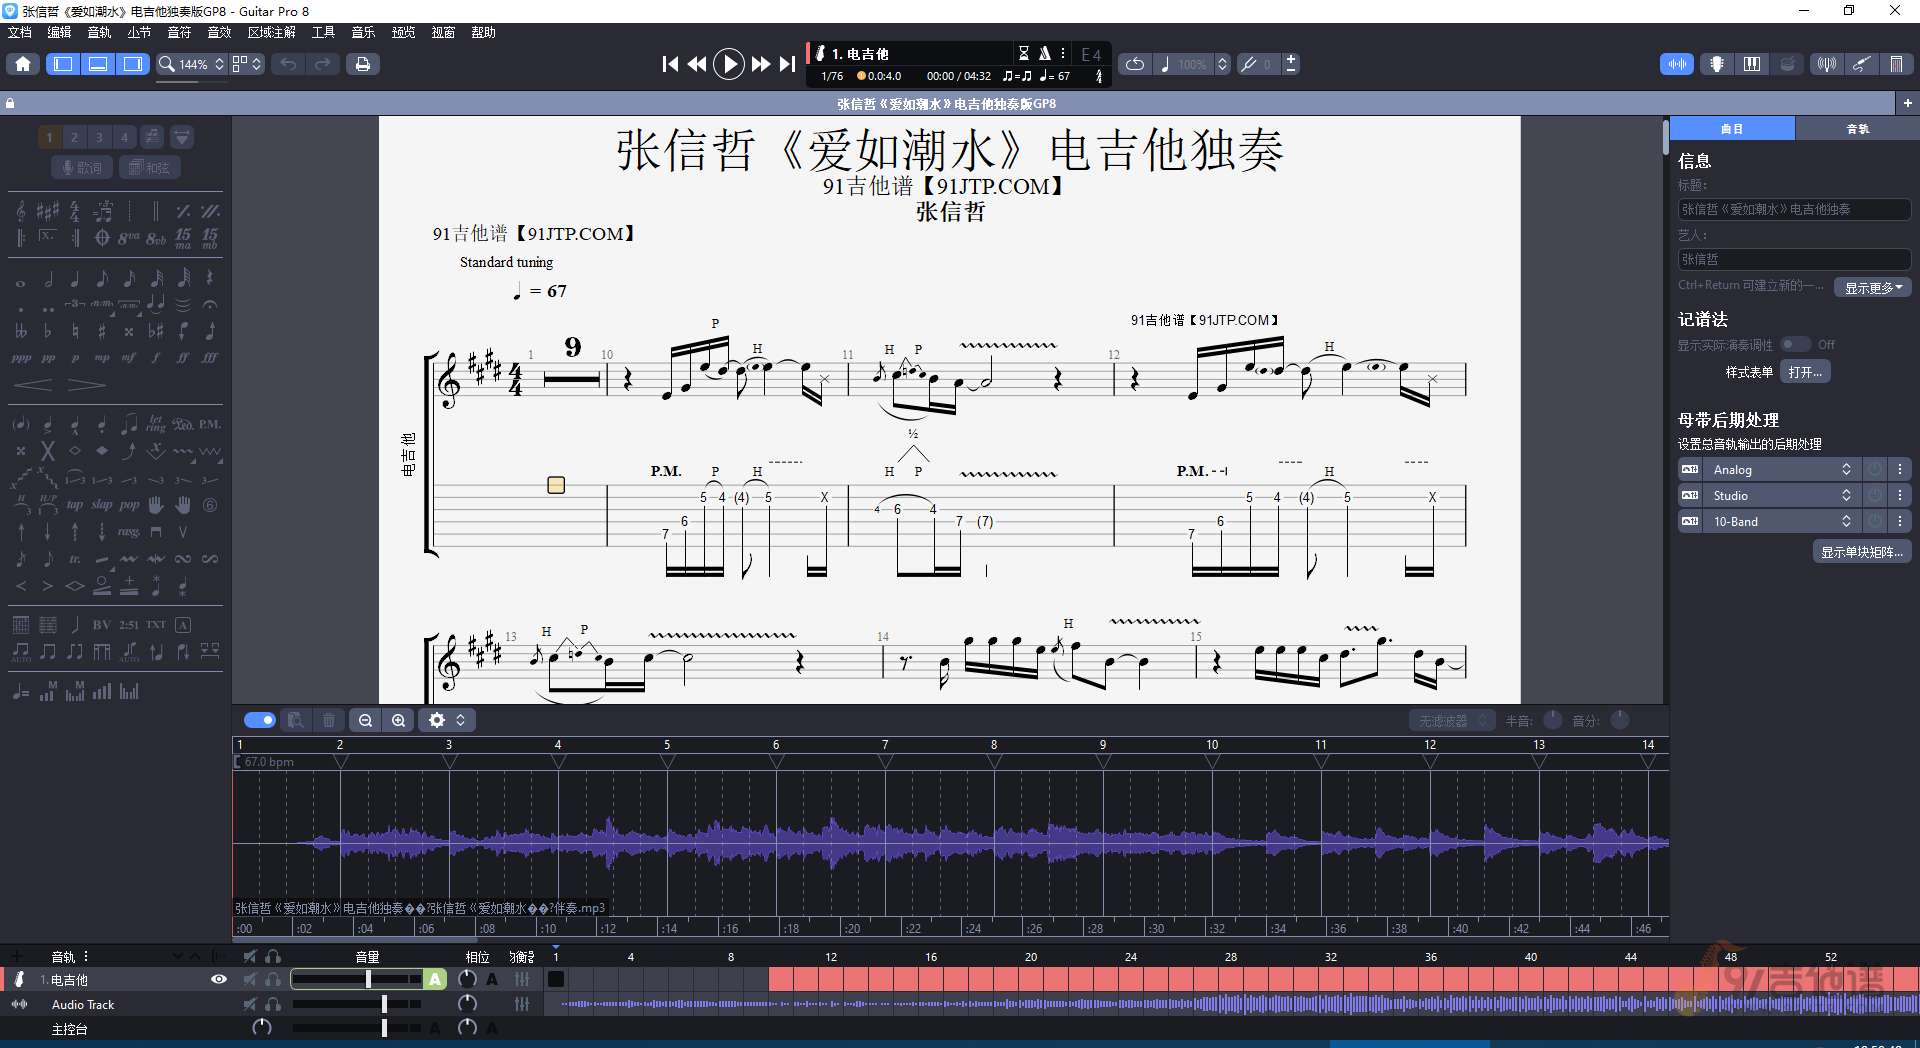Toggle audio track sync switch

(260, 720)
